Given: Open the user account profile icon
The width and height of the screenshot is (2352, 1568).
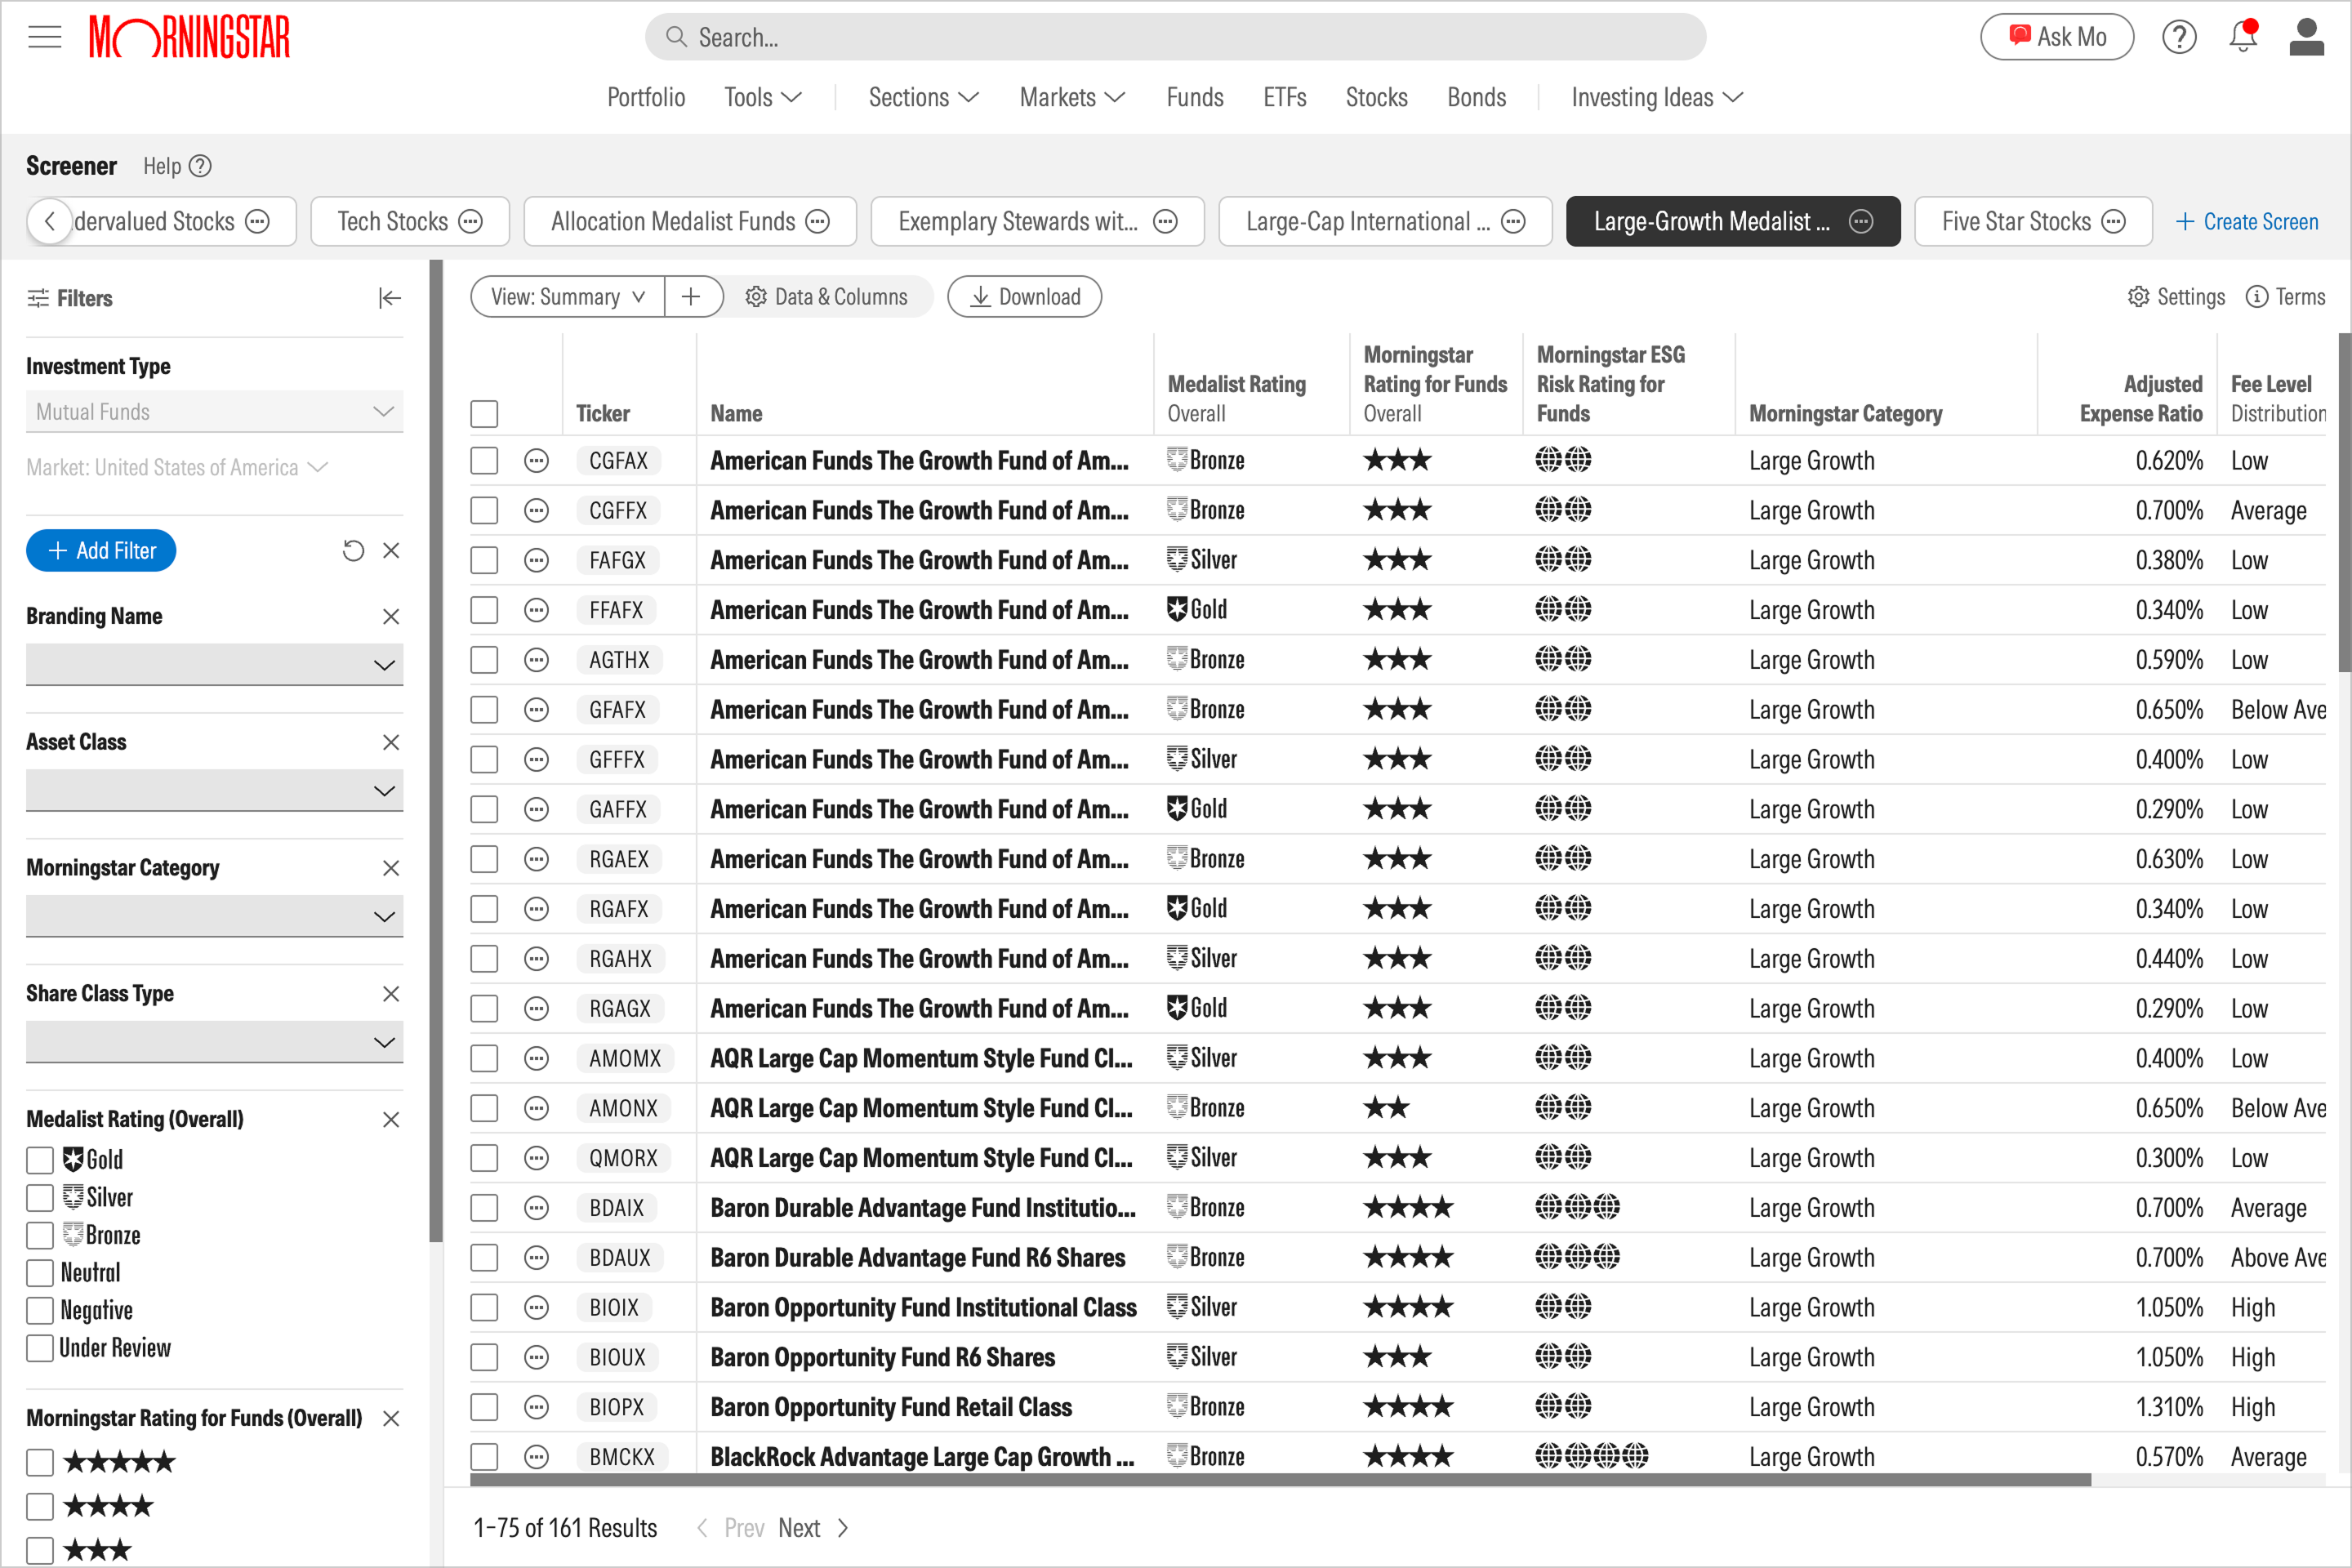Looking at the screenshot, I should pyautogui.click(x=2306, y=37).
